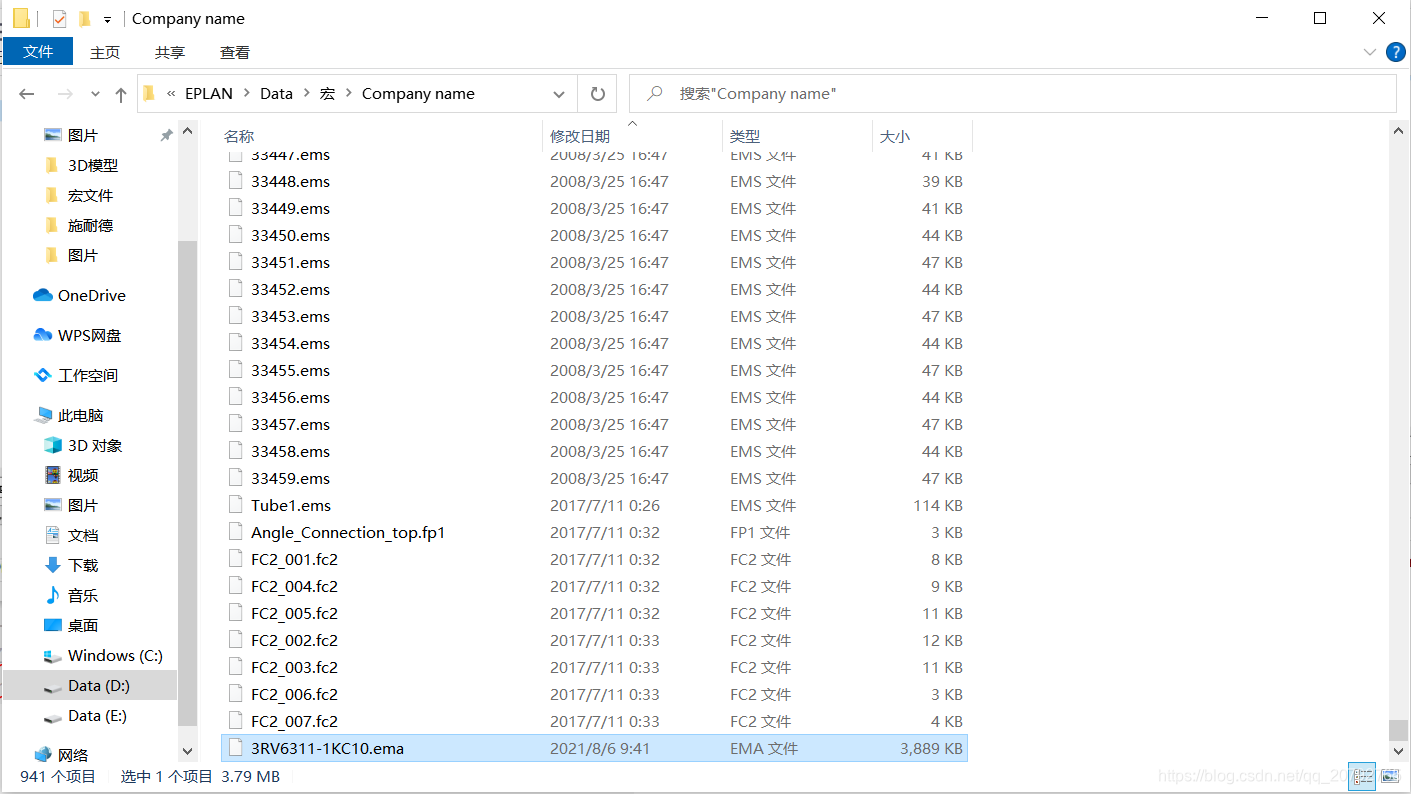Select Data (E:) drive
This screenshot has width=1411, height=794.
[x=97, y=715]
